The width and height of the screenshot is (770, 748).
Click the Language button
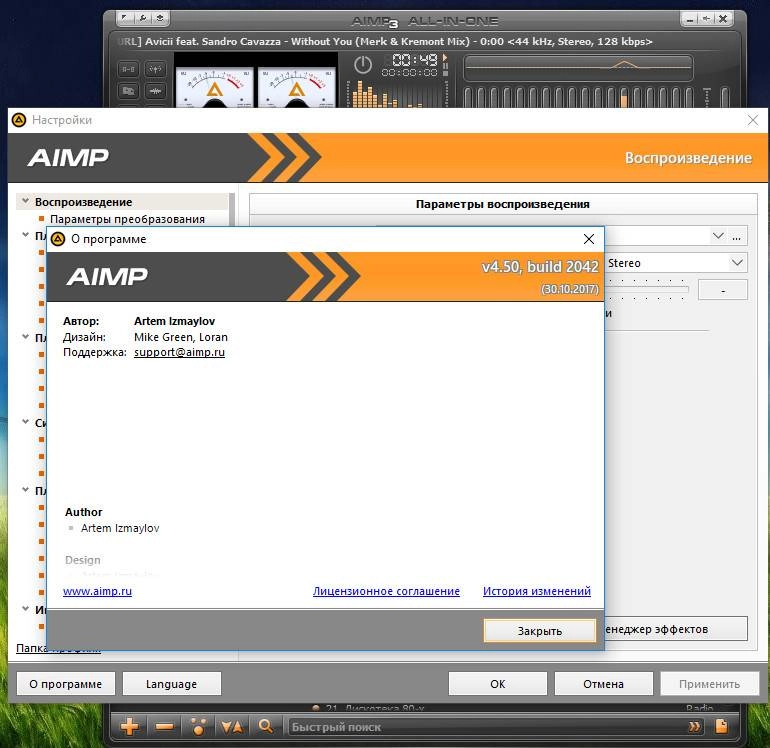pyautogui.click(x=171, y=684)
